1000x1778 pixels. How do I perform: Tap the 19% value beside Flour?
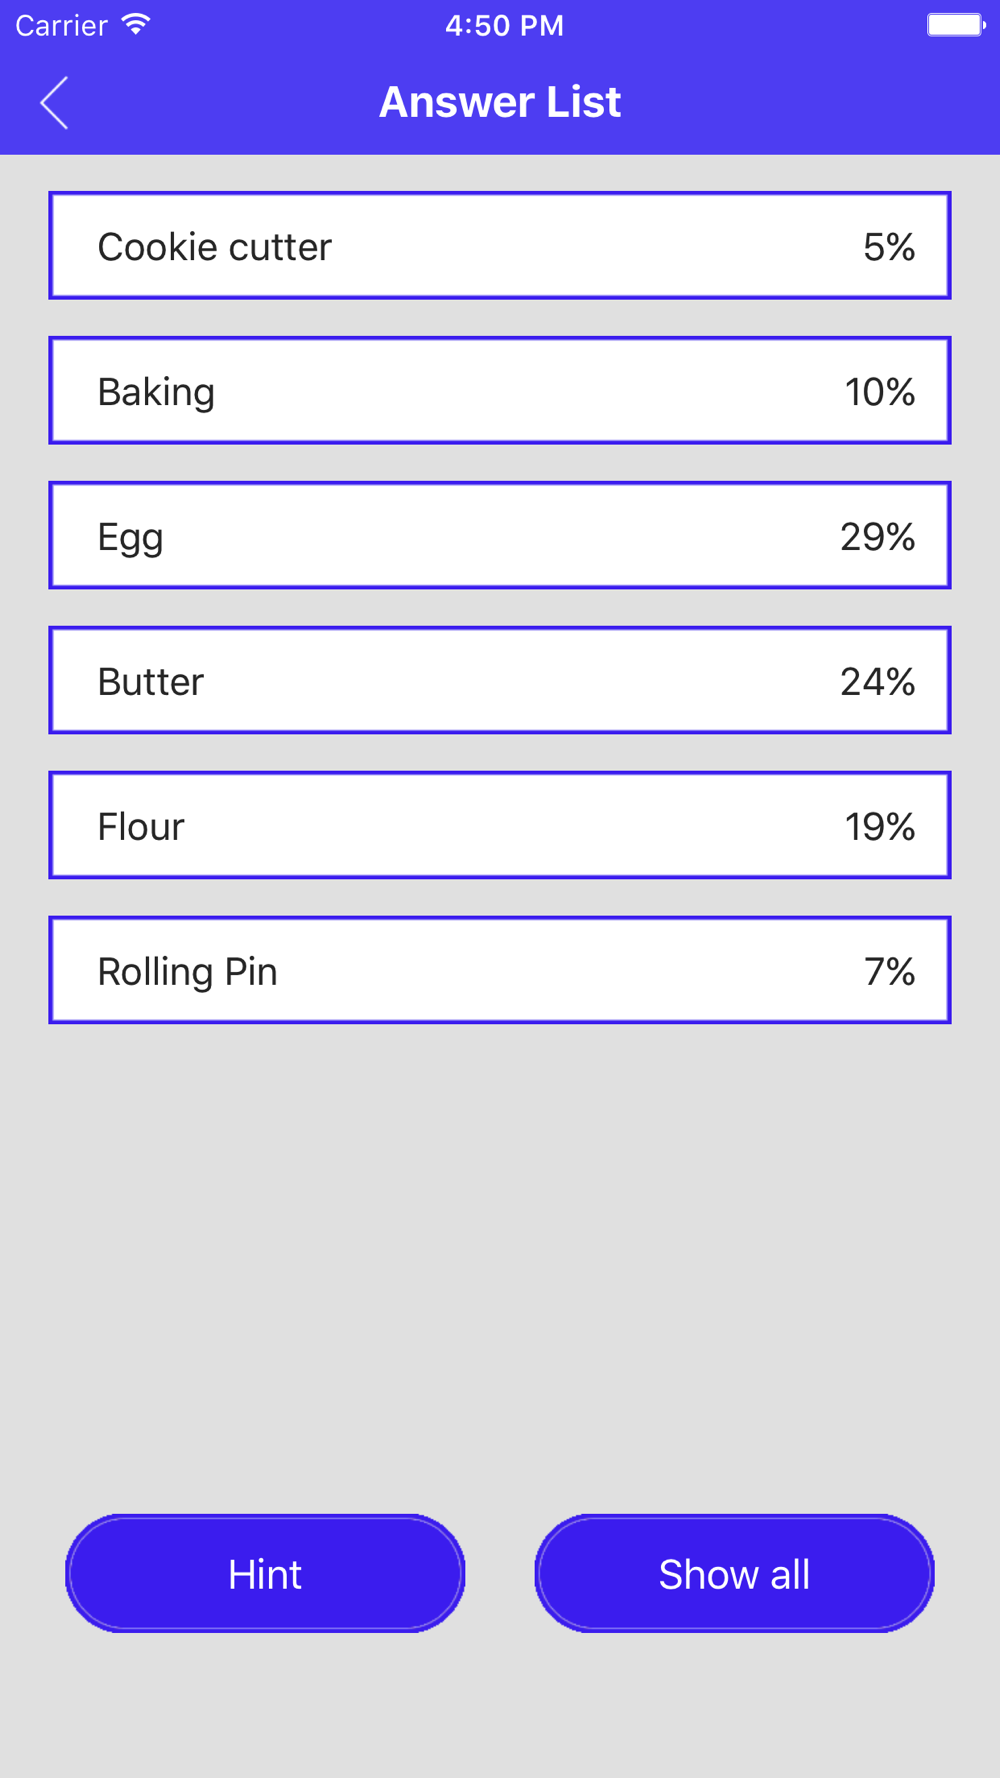(879, 827)
